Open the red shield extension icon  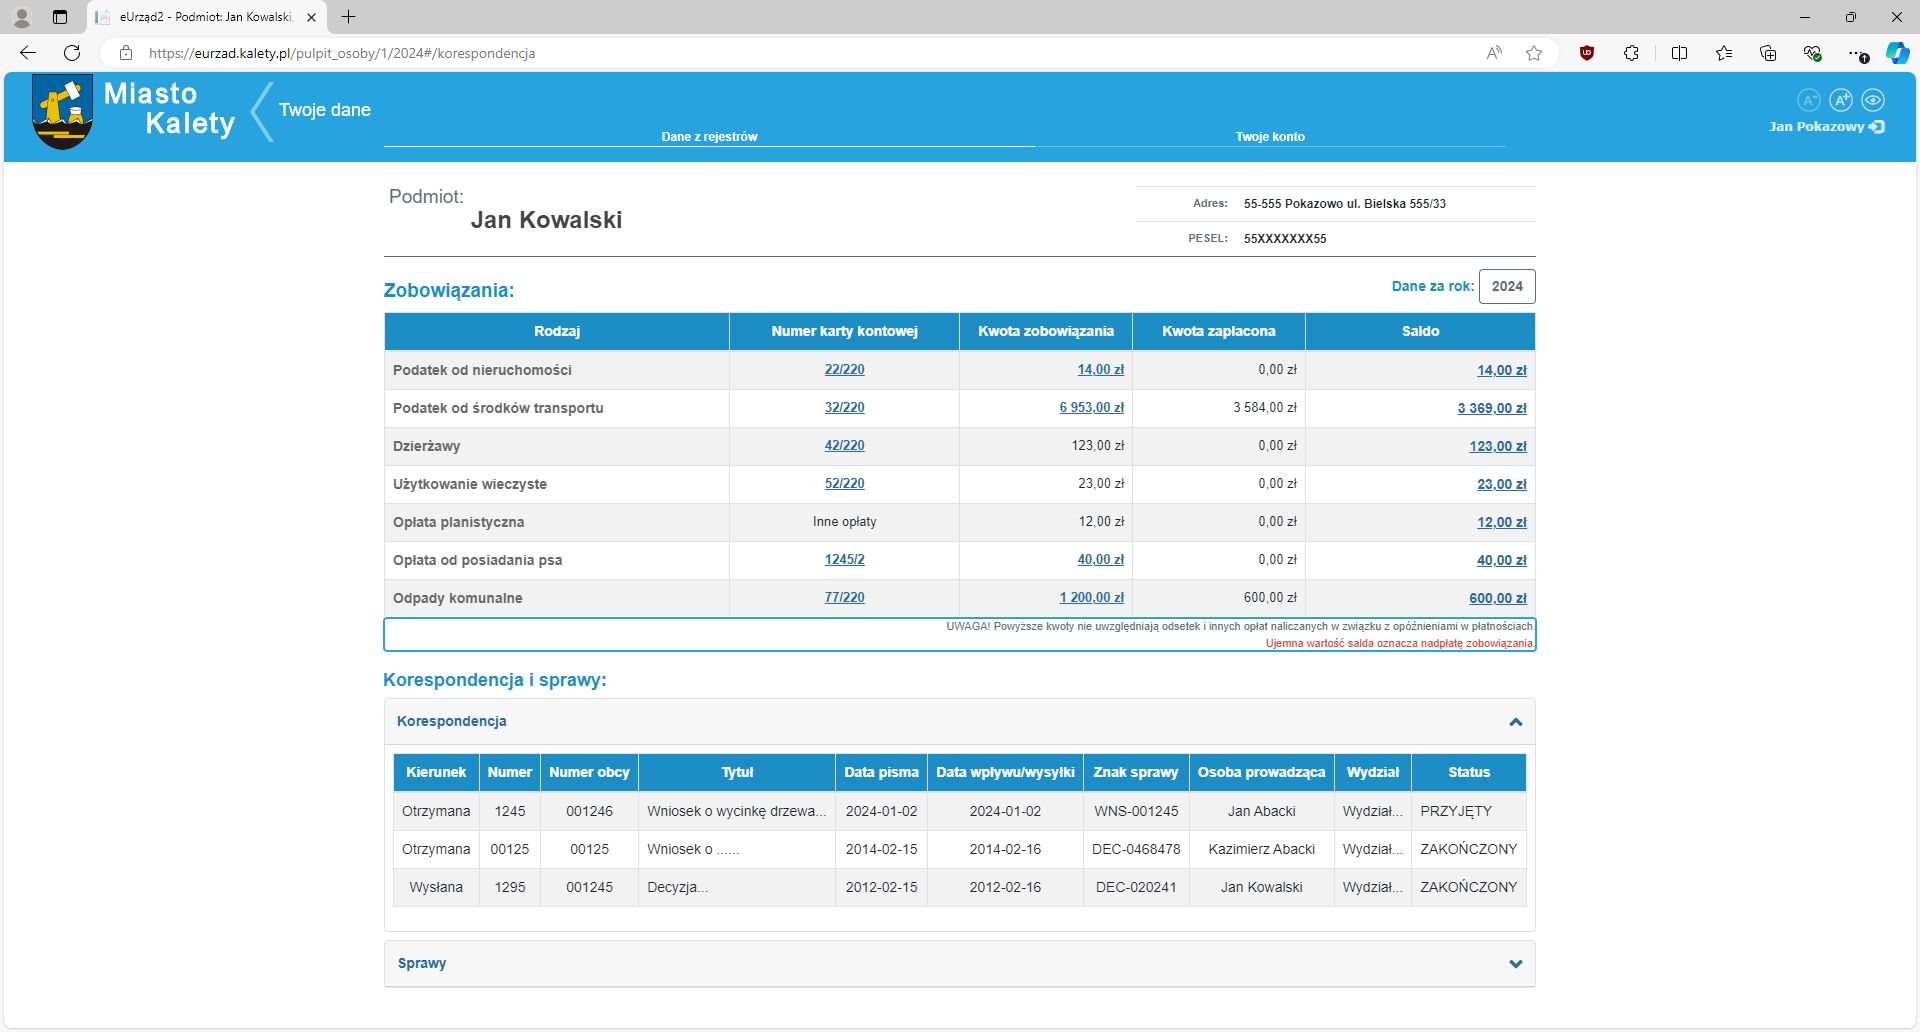(x=1587, y=53)
